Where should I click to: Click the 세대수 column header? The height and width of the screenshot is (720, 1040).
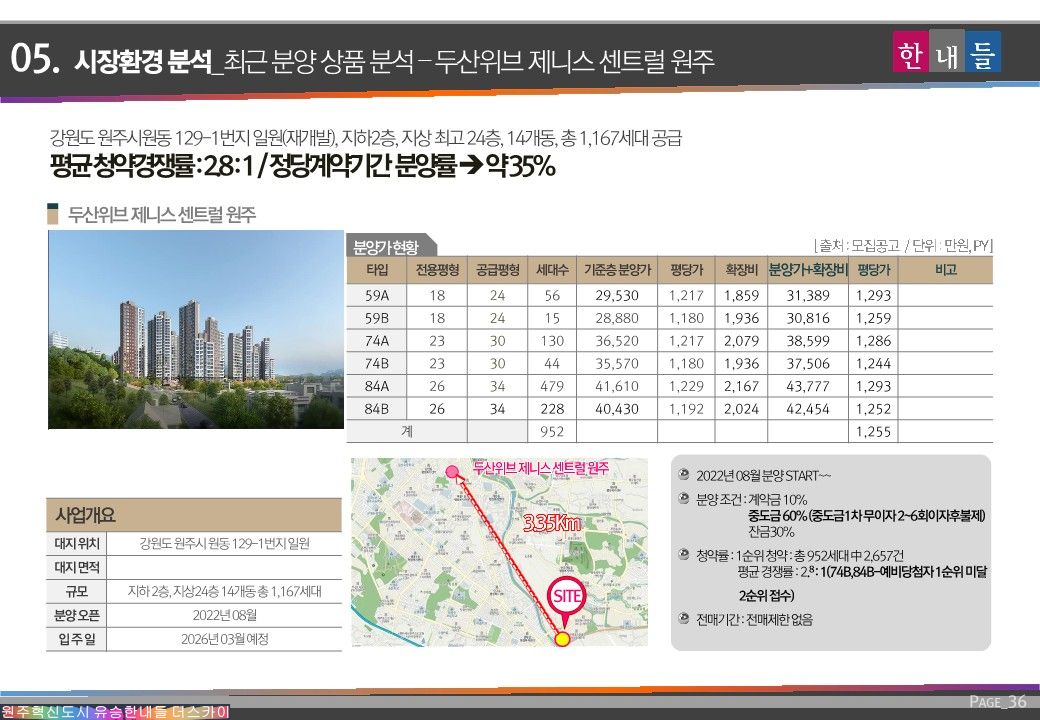[552, 270]
